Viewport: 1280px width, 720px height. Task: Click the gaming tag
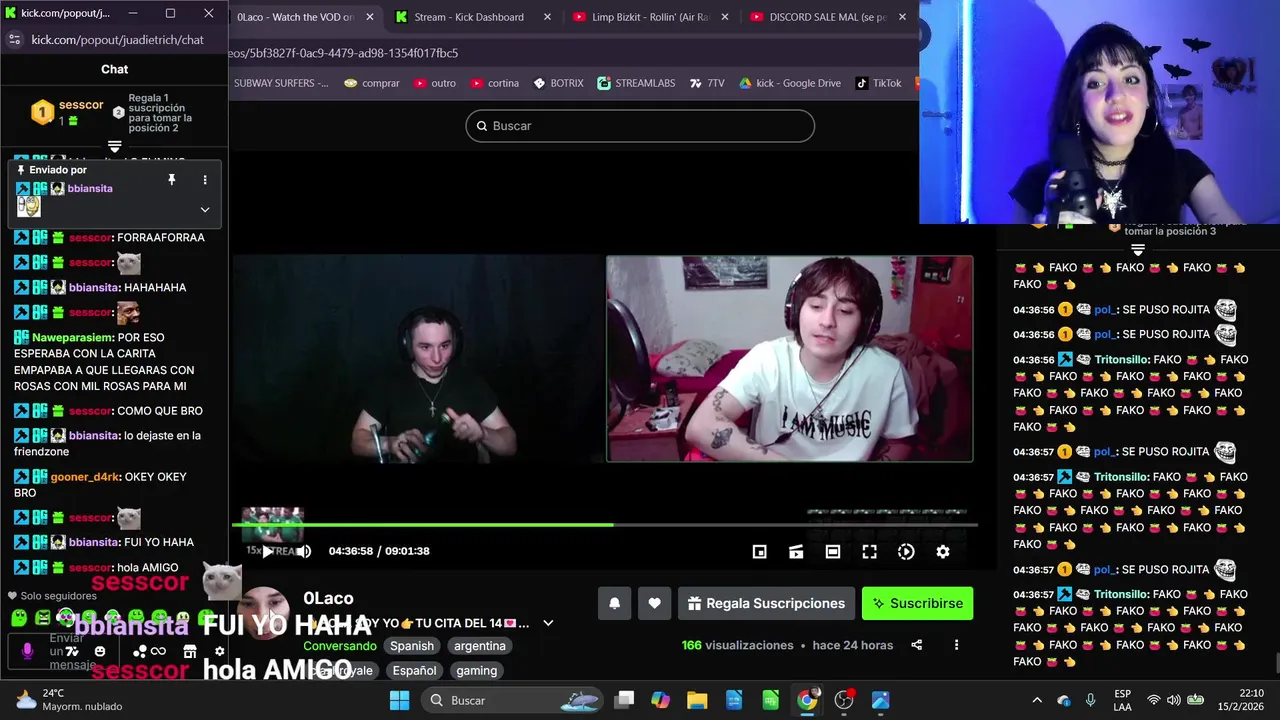pos(477,671)
